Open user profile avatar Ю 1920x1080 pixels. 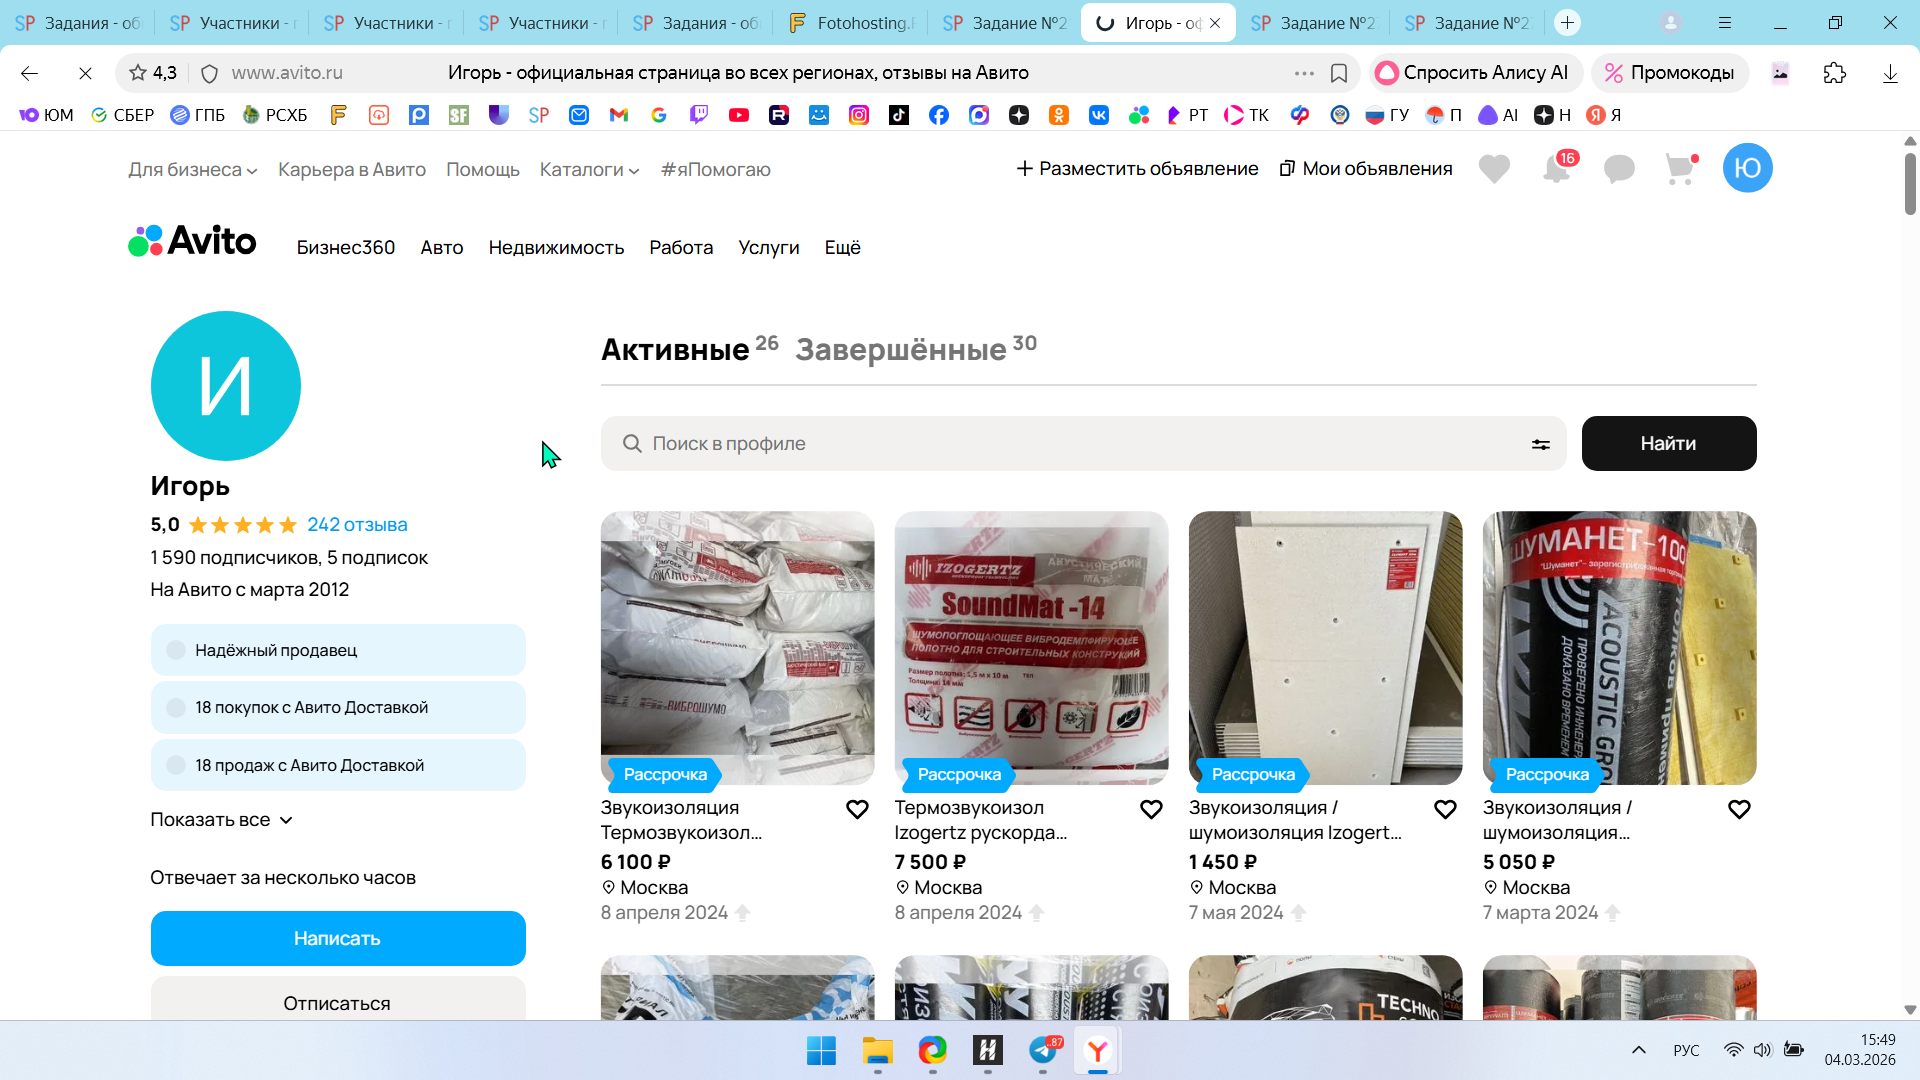[1747, 168]
